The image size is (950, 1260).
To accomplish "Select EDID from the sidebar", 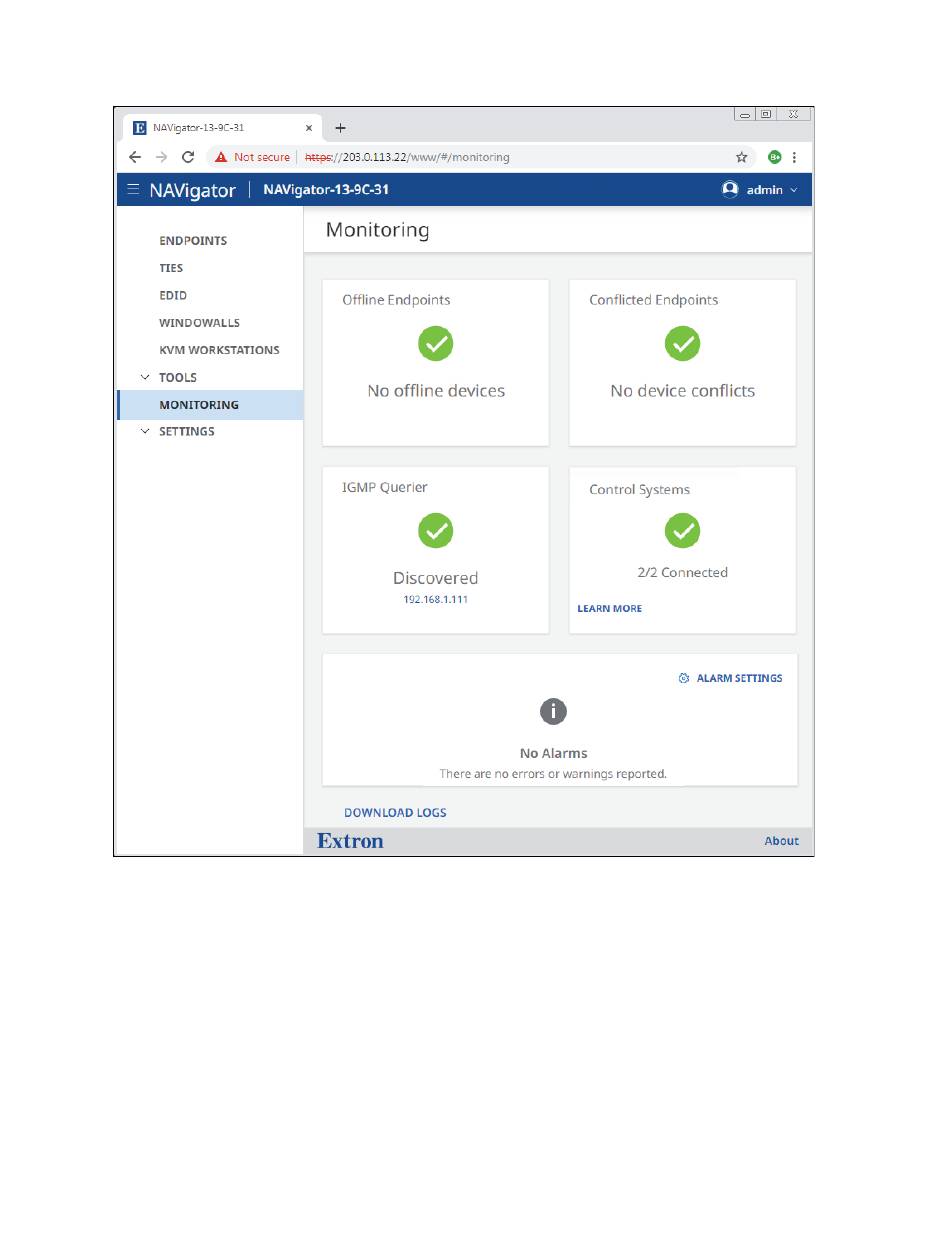I will pyautogui.click(x=173, y=296).
